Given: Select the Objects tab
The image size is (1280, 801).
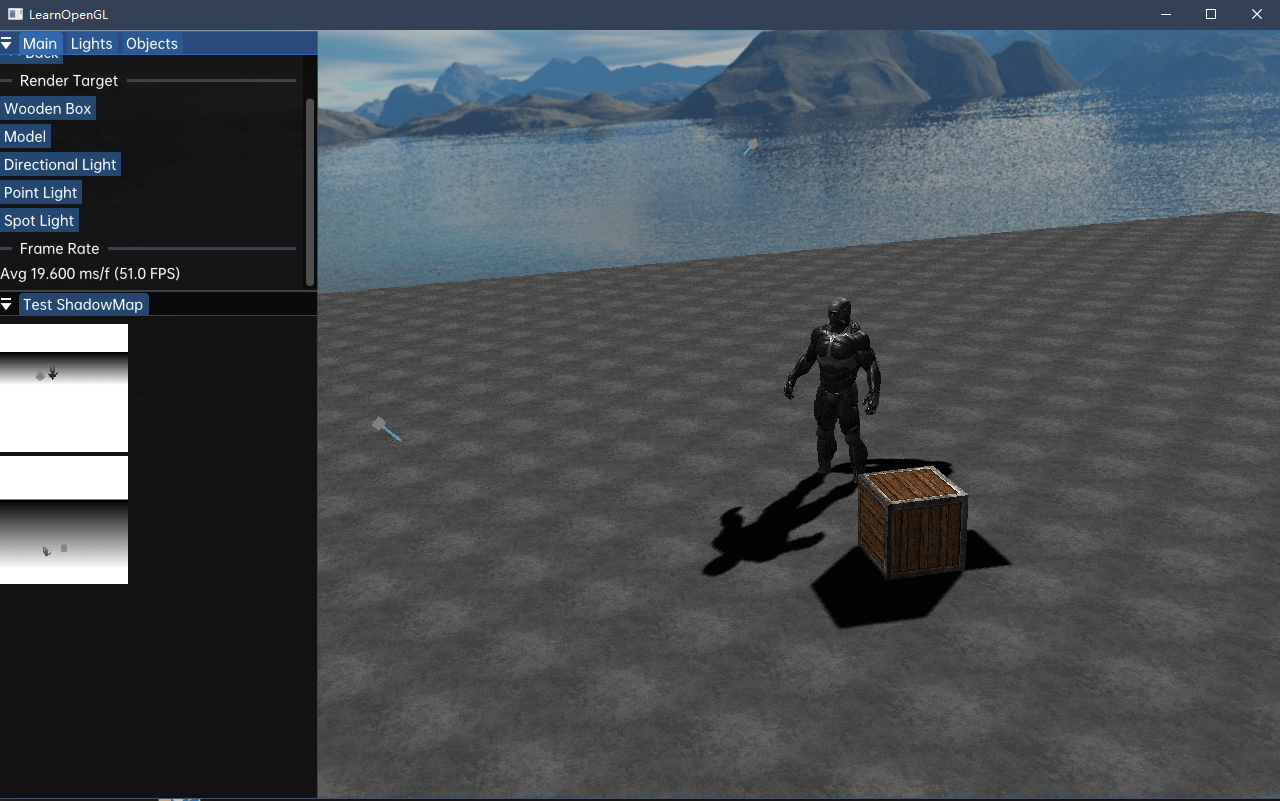Looking at the screenshot, I should coord(152,44).
